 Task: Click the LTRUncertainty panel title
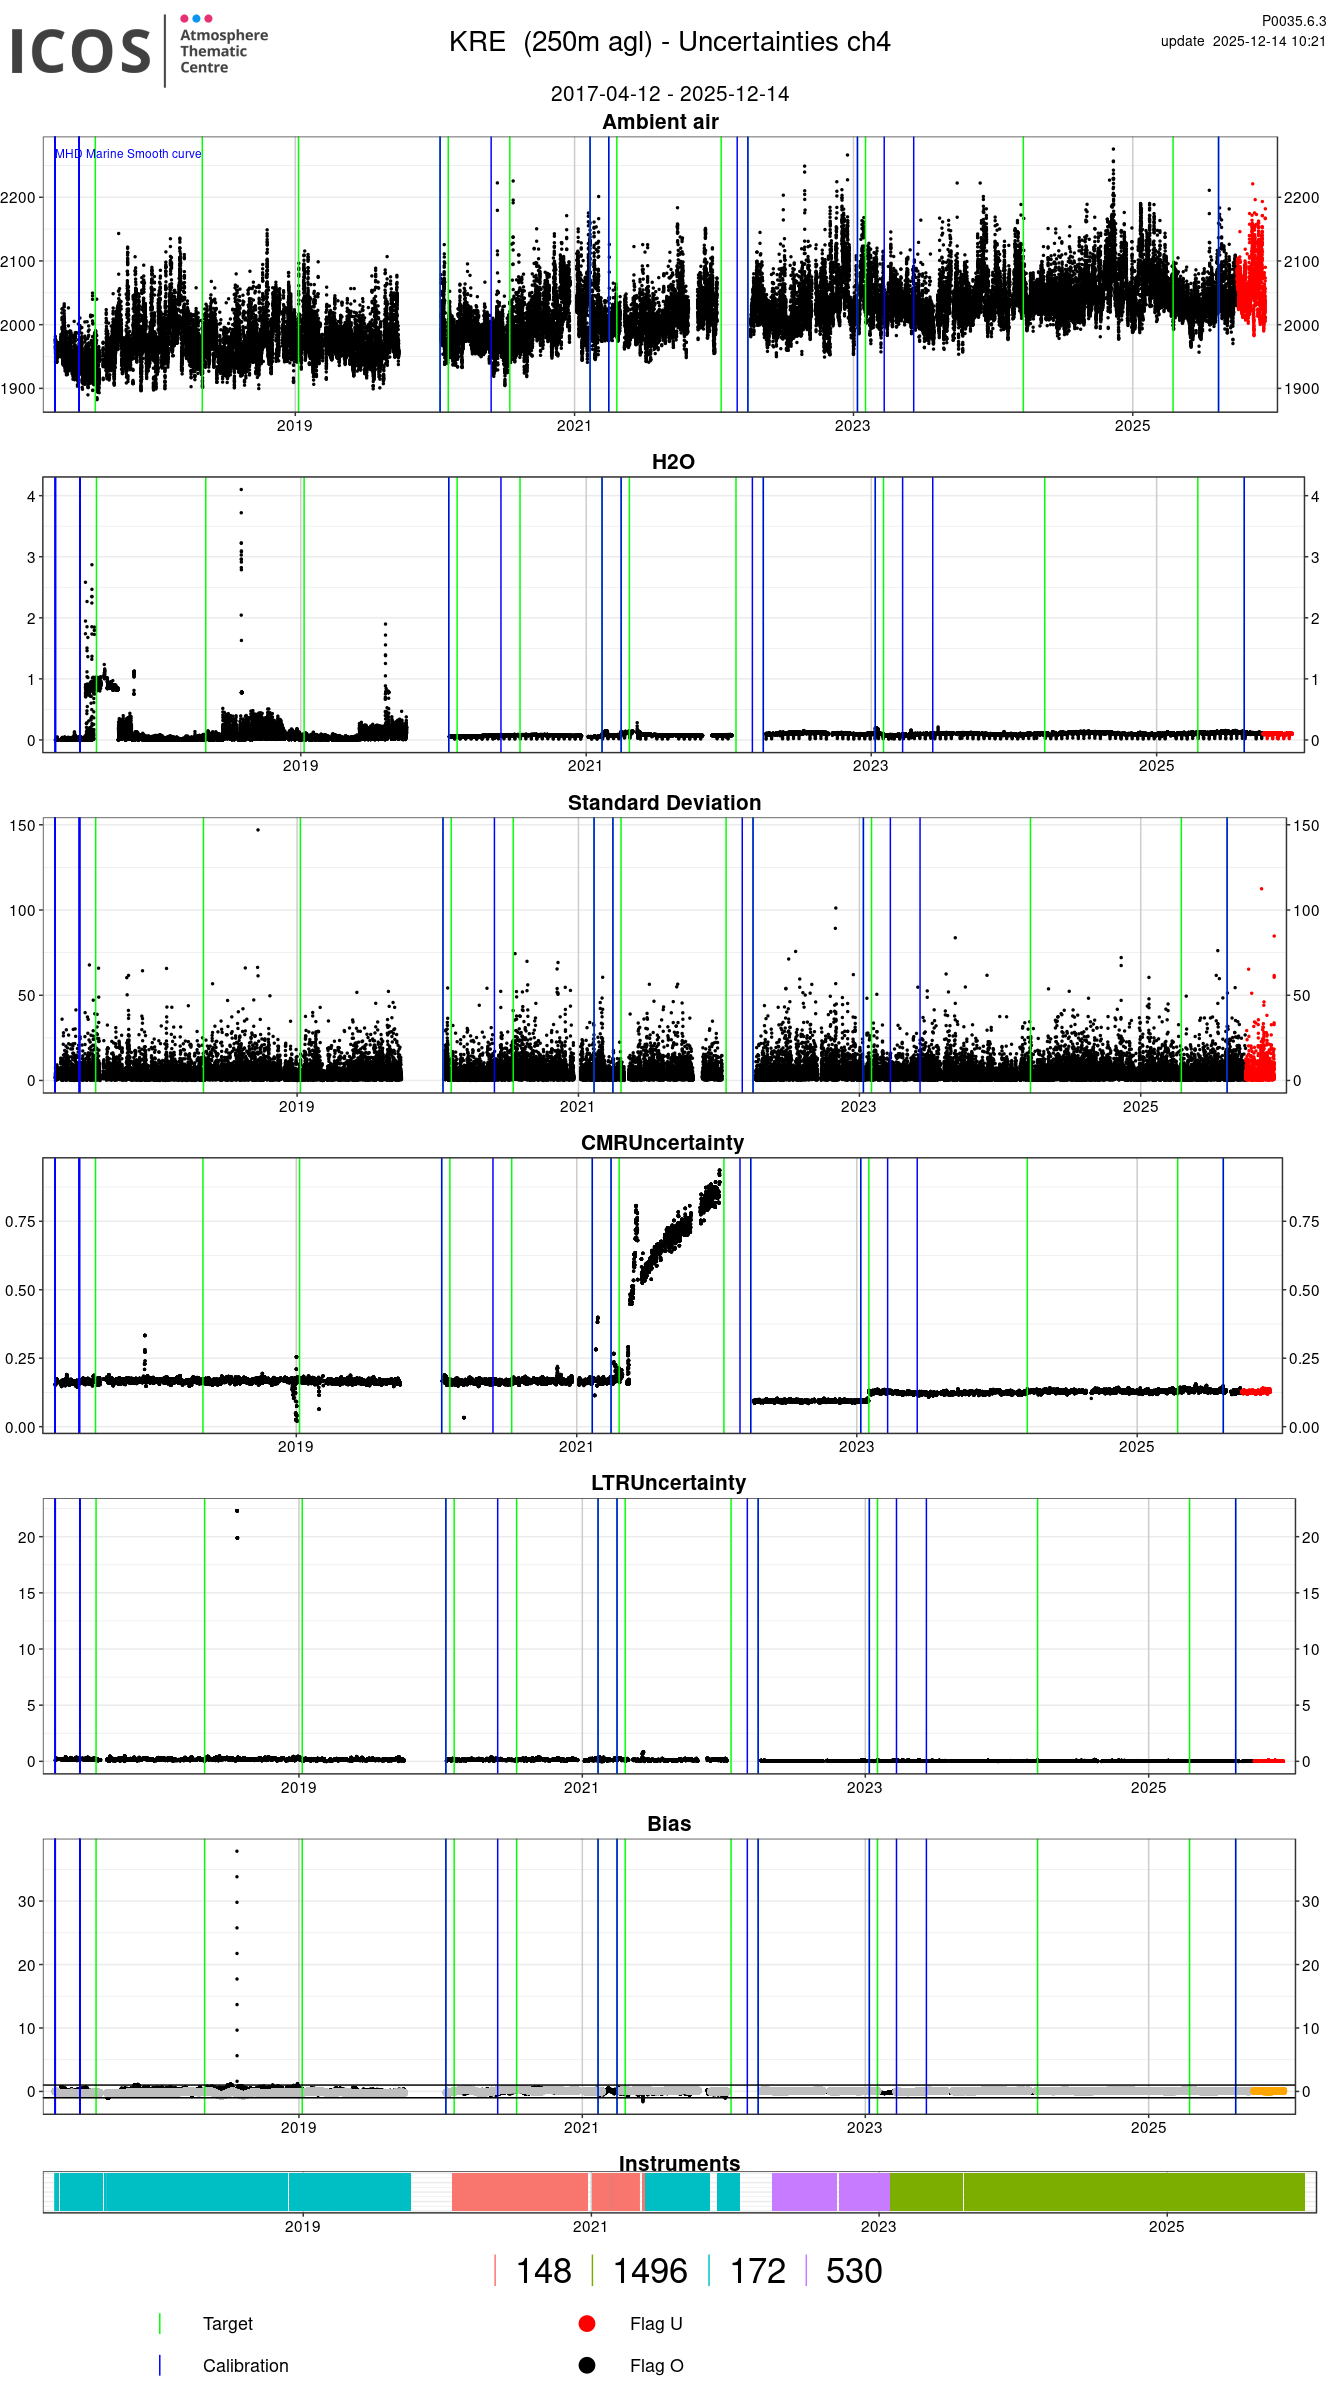click(668, 1483)
